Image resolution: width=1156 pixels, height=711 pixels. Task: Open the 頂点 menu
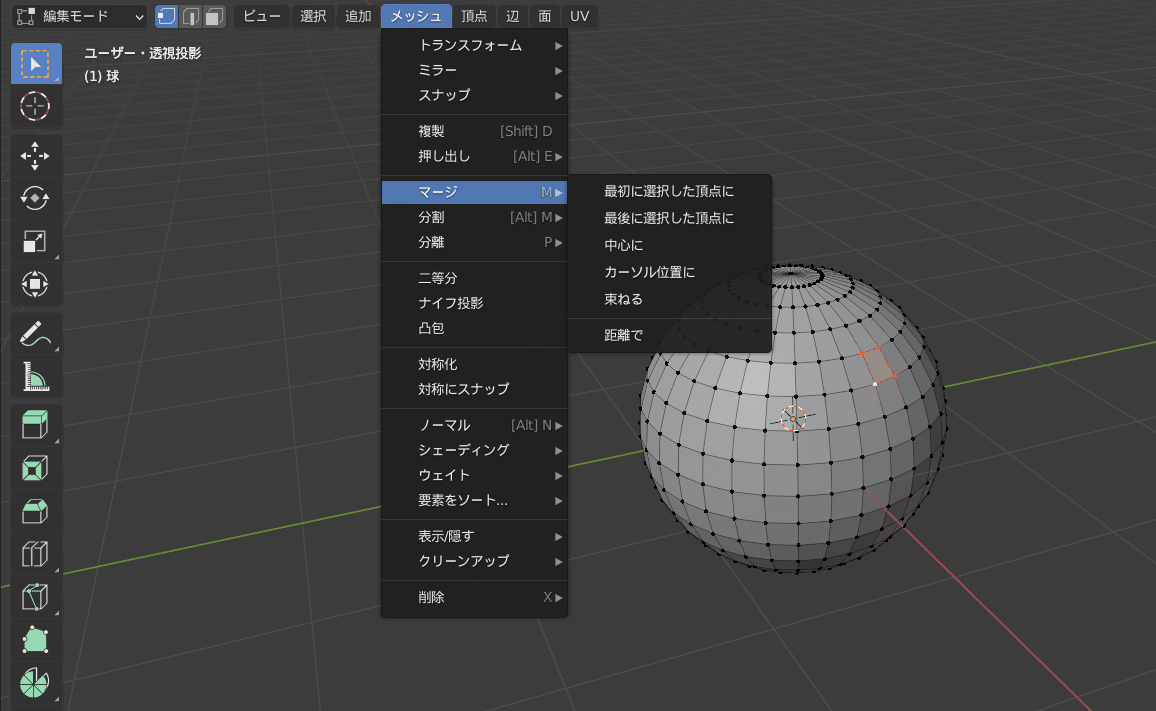coord(474,16)
